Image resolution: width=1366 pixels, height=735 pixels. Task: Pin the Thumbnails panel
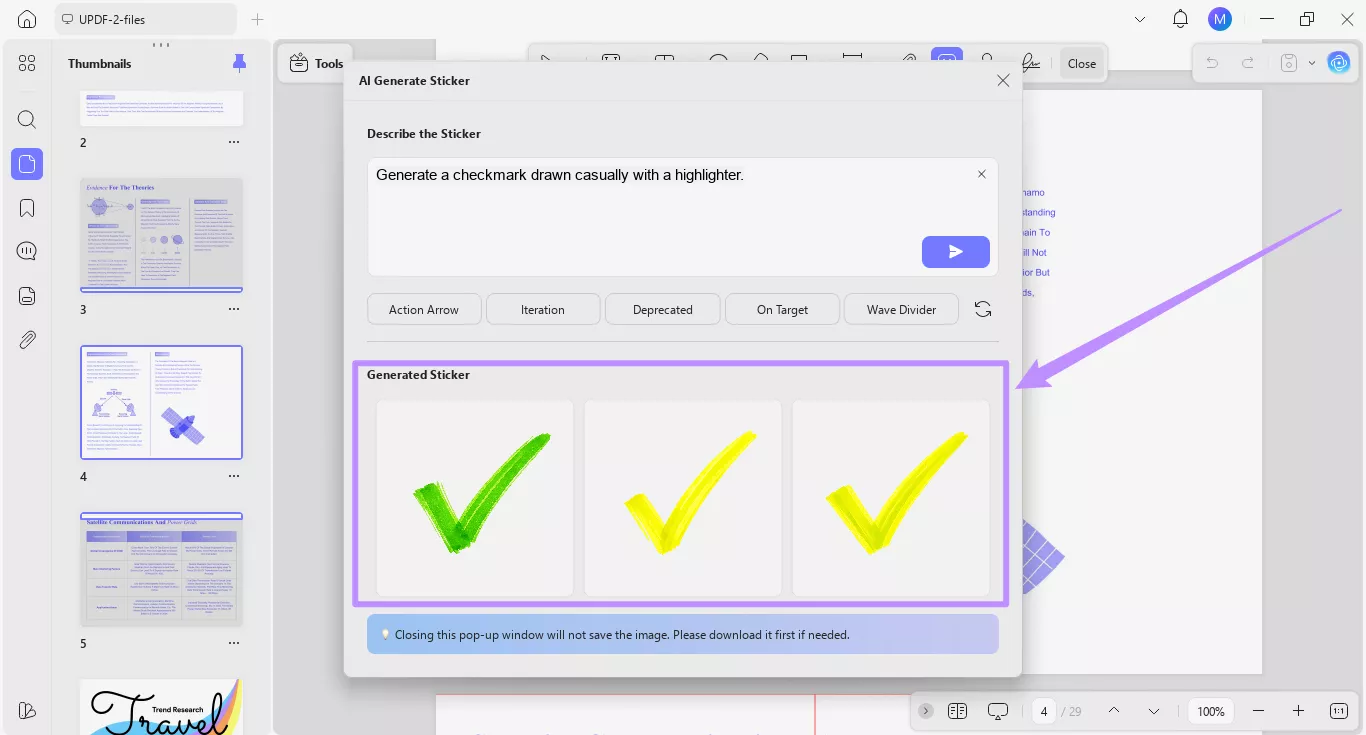(239, 63)
